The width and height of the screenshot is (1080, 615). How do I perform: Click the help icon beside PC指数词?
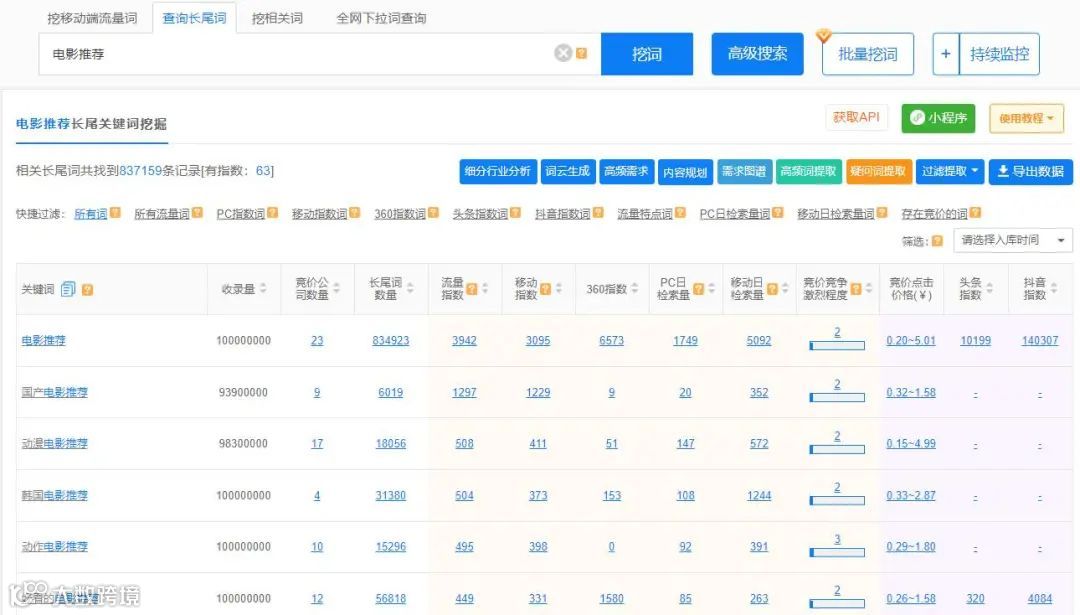(x=272, y=213)
